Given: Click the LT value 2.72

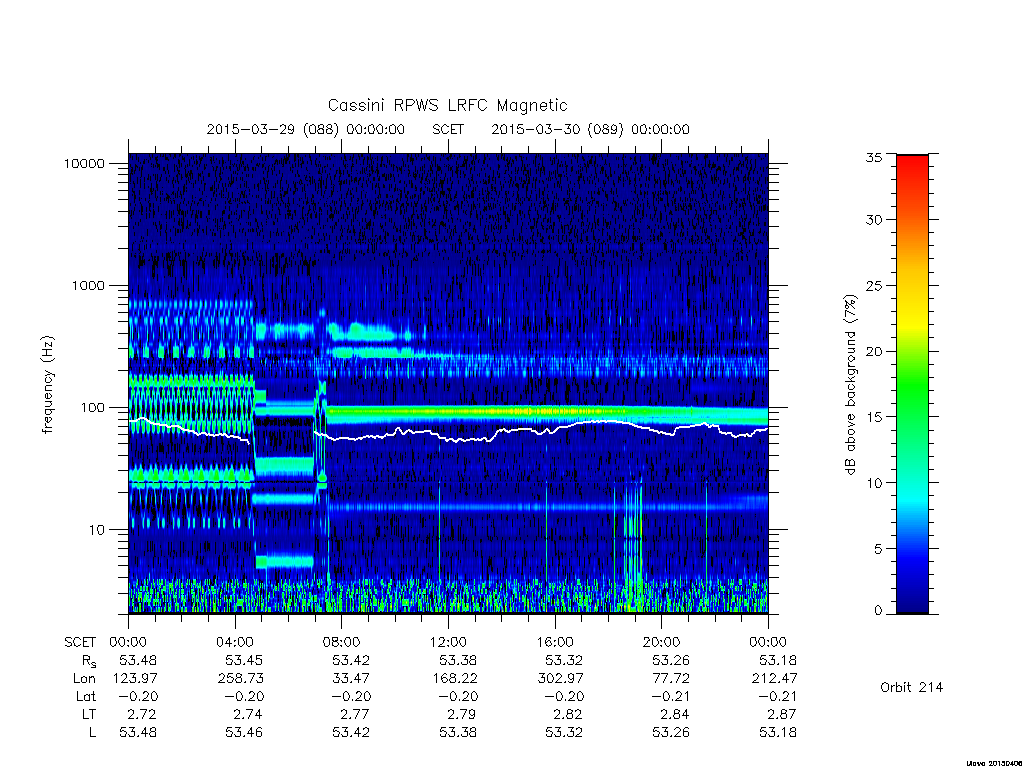Looking at the screenshot, I should coord(143,714).
